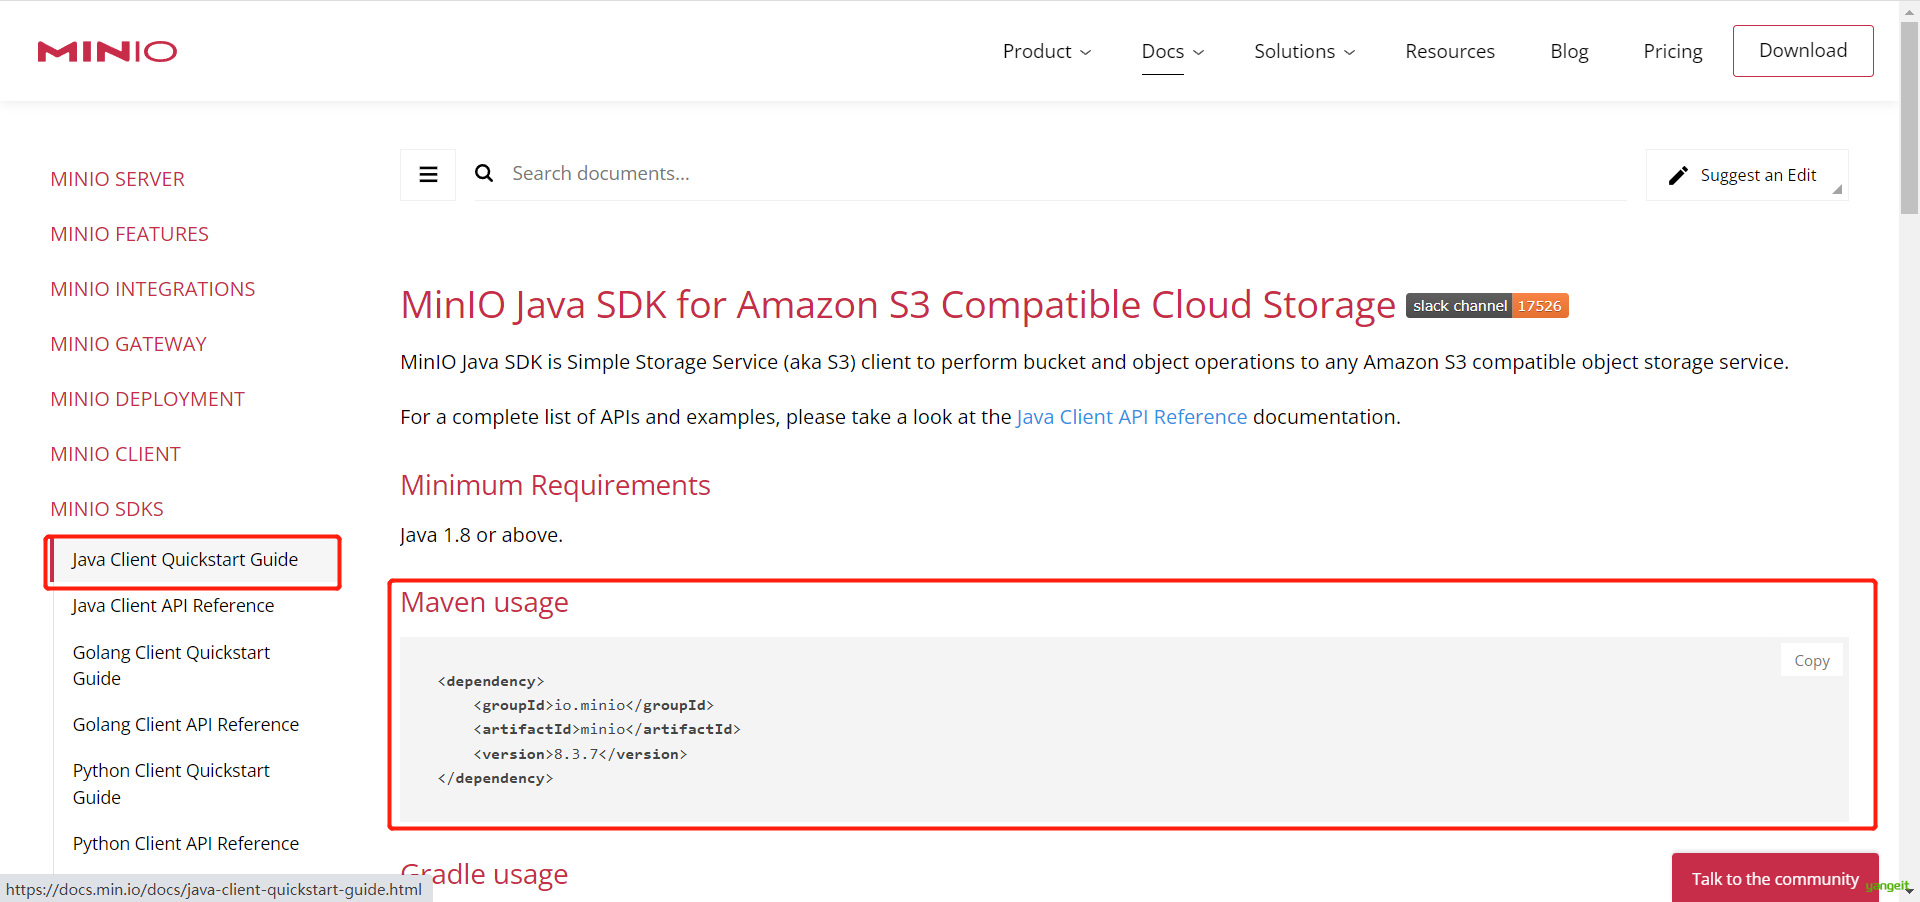The width and height of the screenshot is (1920, 902).
Task: Click the groupId io.minio line
Action: pyautogui.click(x=593, y=705)
